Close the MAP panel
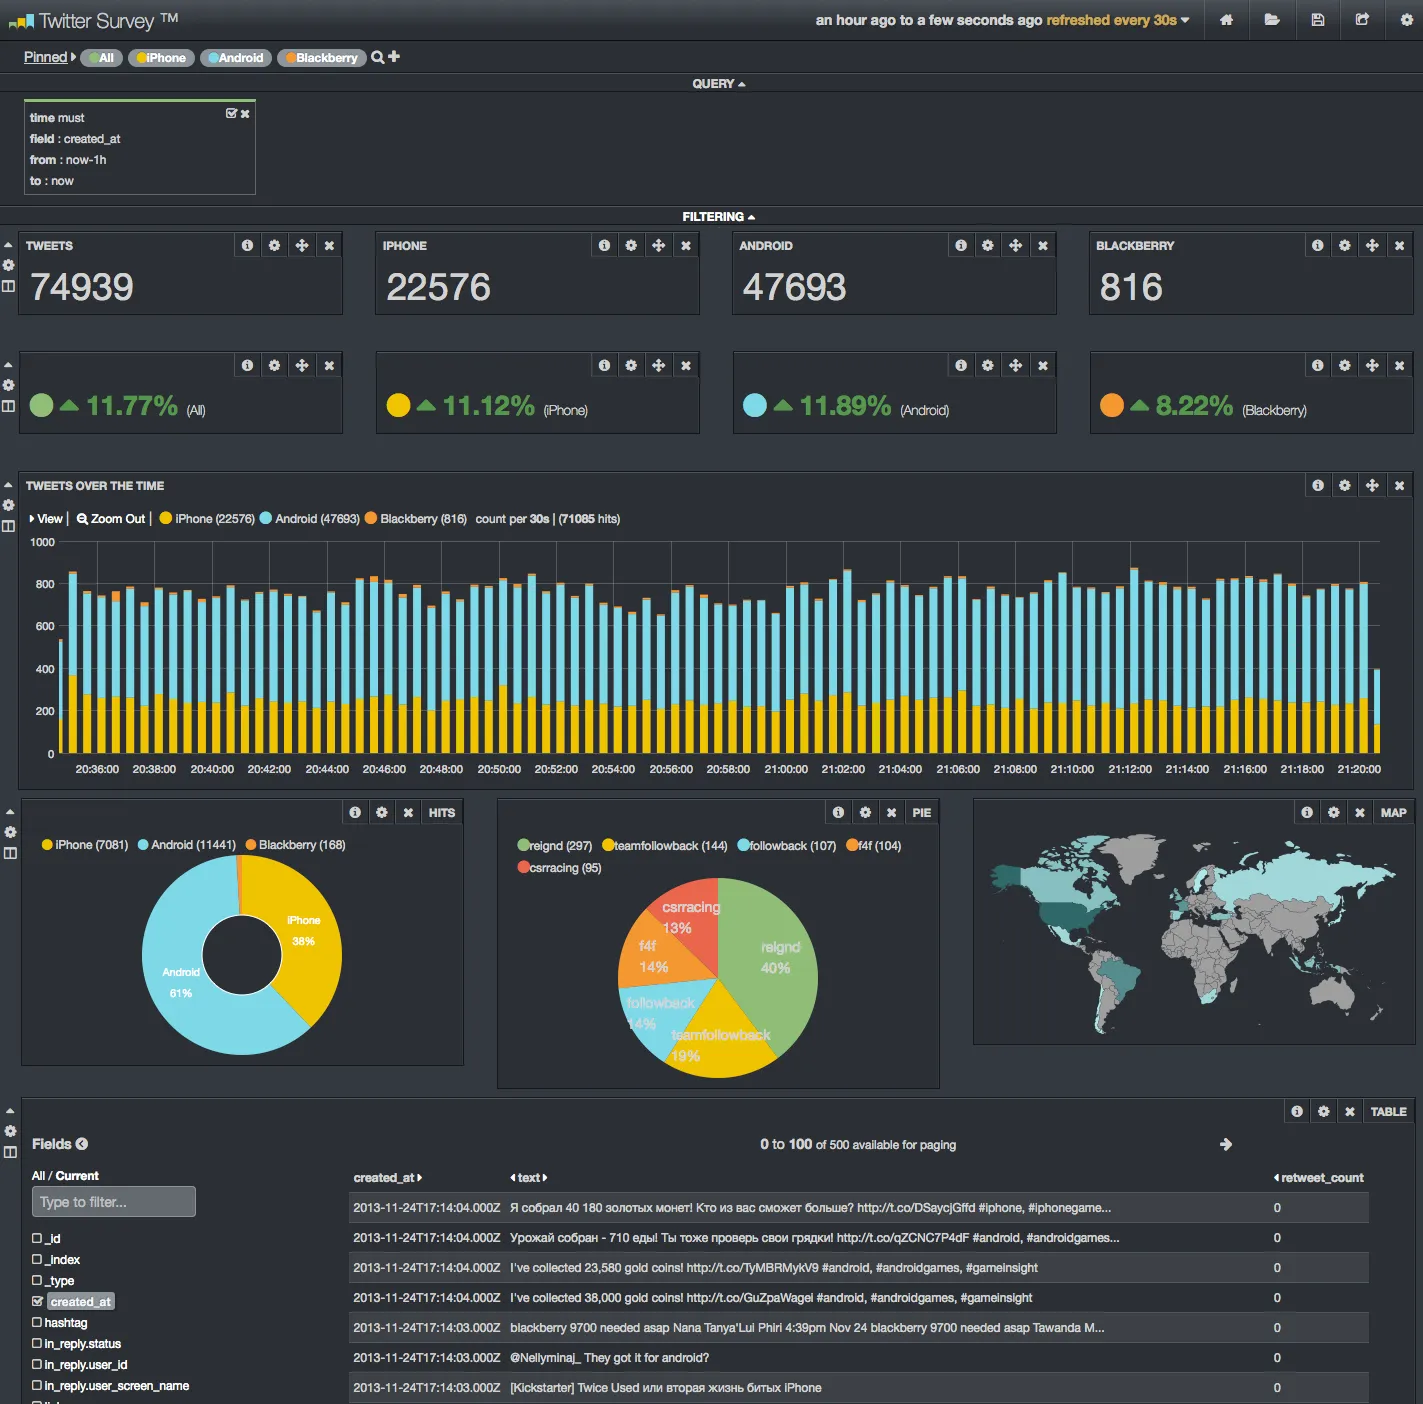This screenshot has height=1404, width=1423. click(1360, 812)
